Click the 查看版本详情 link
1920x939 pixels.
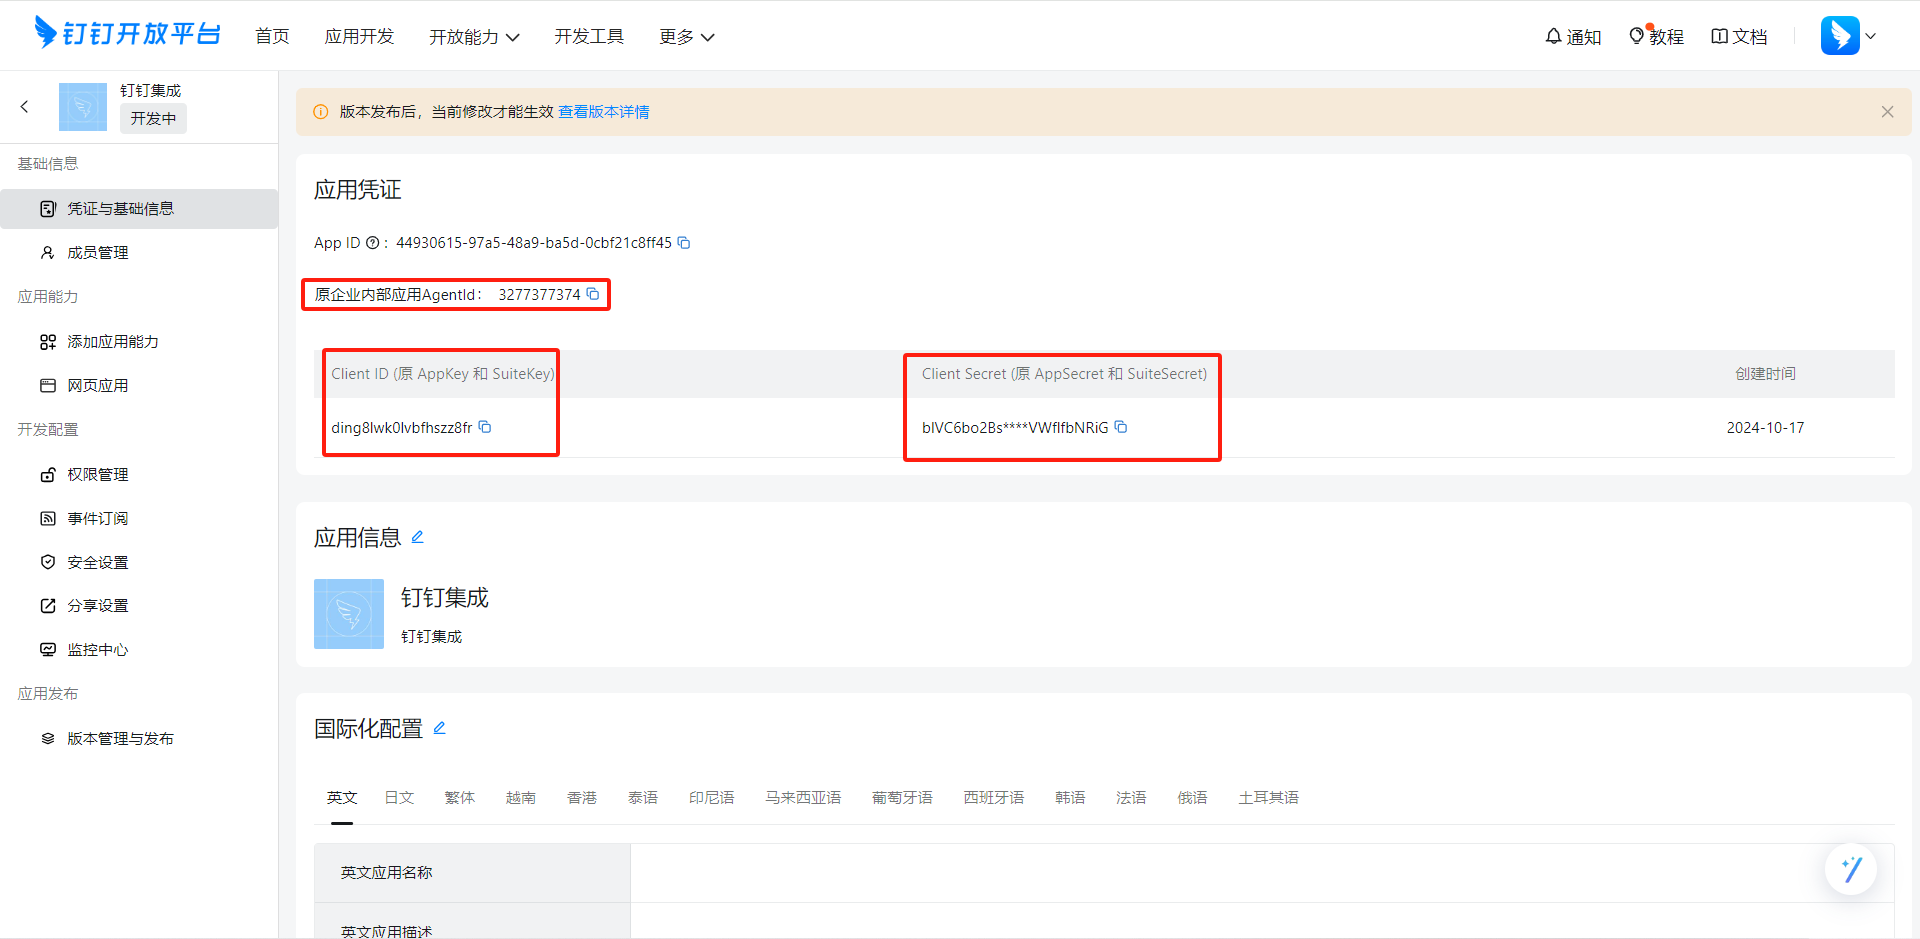coord(603,112)
